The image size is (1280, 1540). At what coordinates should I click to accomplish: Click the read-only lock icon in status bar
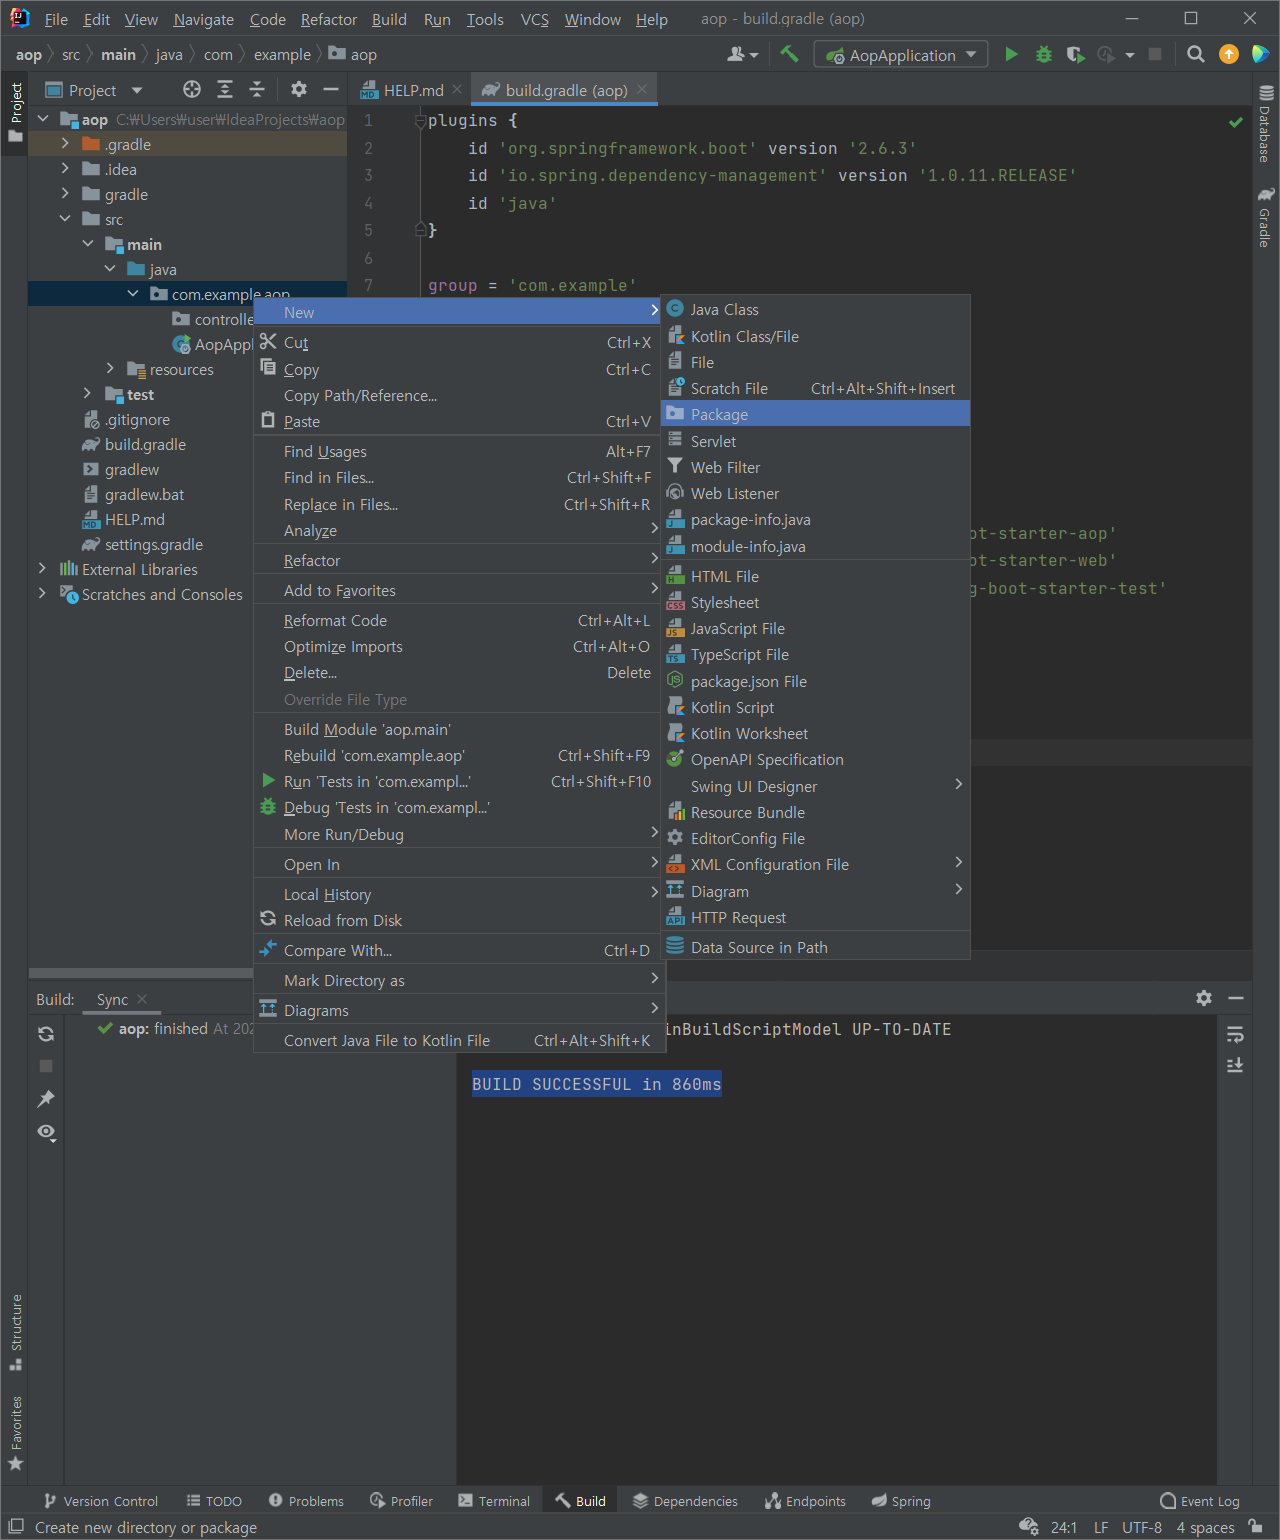(x=1255, y=1527)
